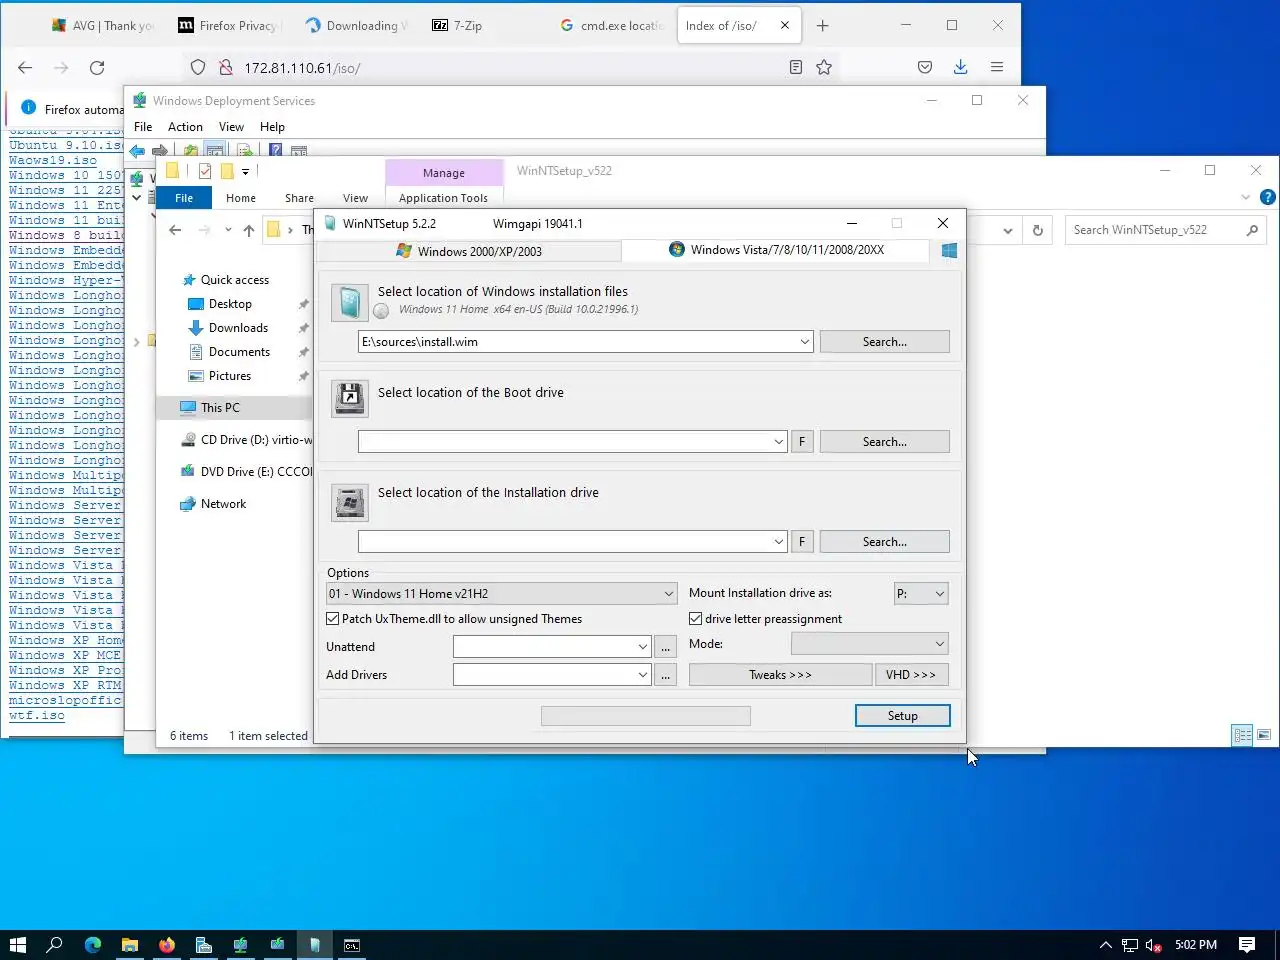Expand the install.wim path dropdown
Image resolution: width=1280 pixels, height=960 pixels.
click(805, 342)
